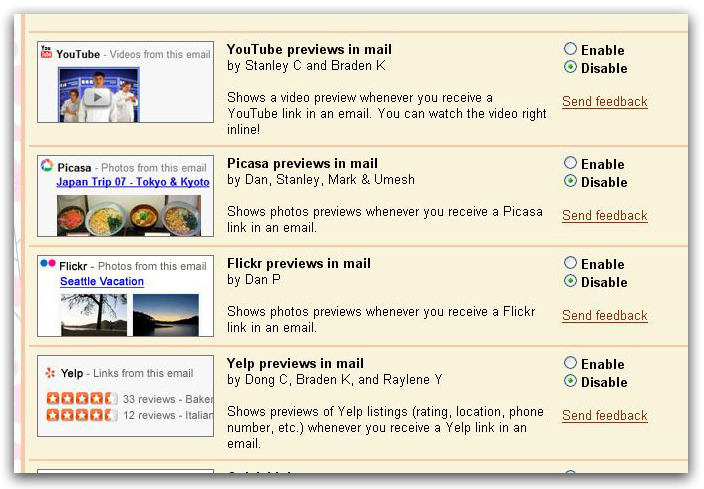
Task: Open Send feedback link for Yelp previews
Action: coord(604,416)
